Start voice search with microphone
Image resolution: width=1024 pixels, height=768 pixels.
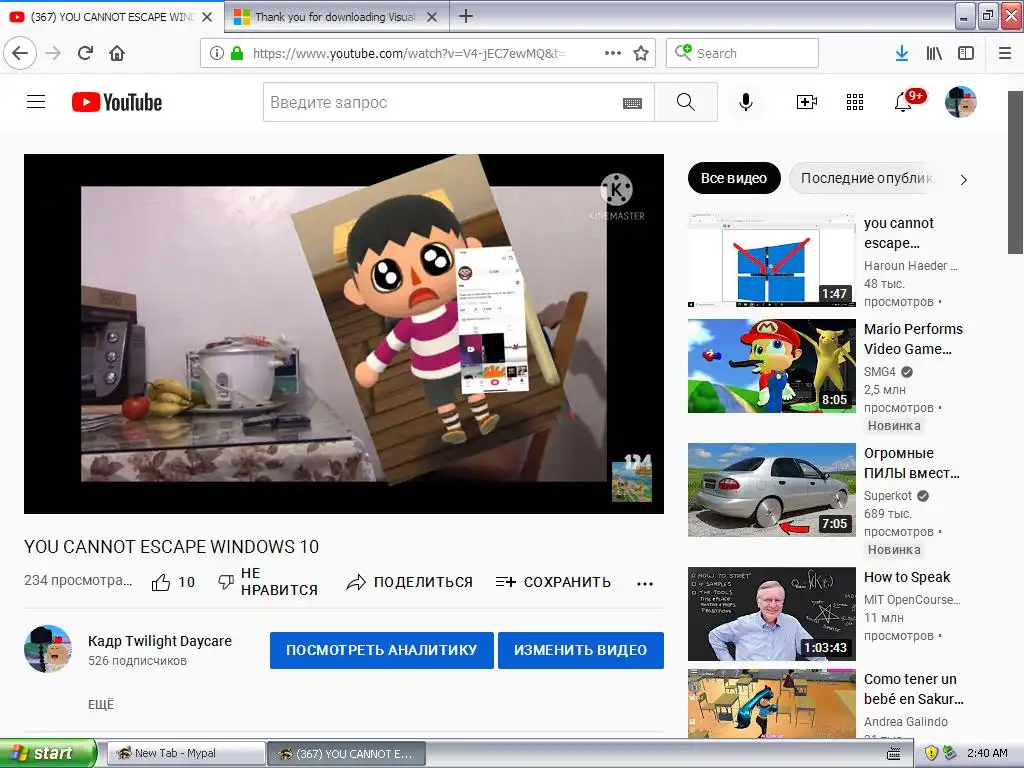pyautogui.click(x=746, y=102)
